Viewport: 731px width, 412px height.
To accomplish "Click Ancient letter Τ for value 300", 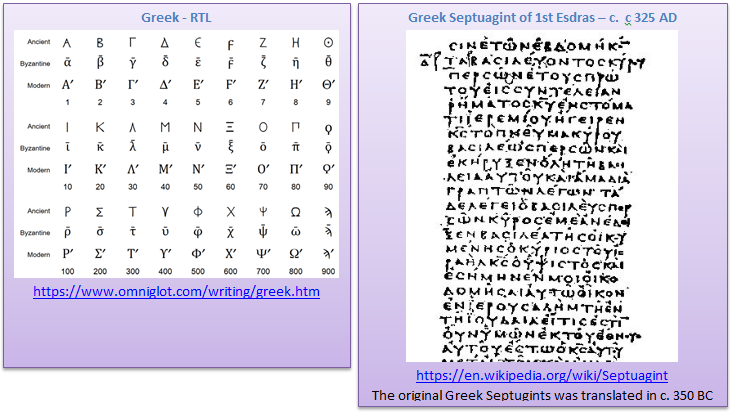I will click(132, 212).
